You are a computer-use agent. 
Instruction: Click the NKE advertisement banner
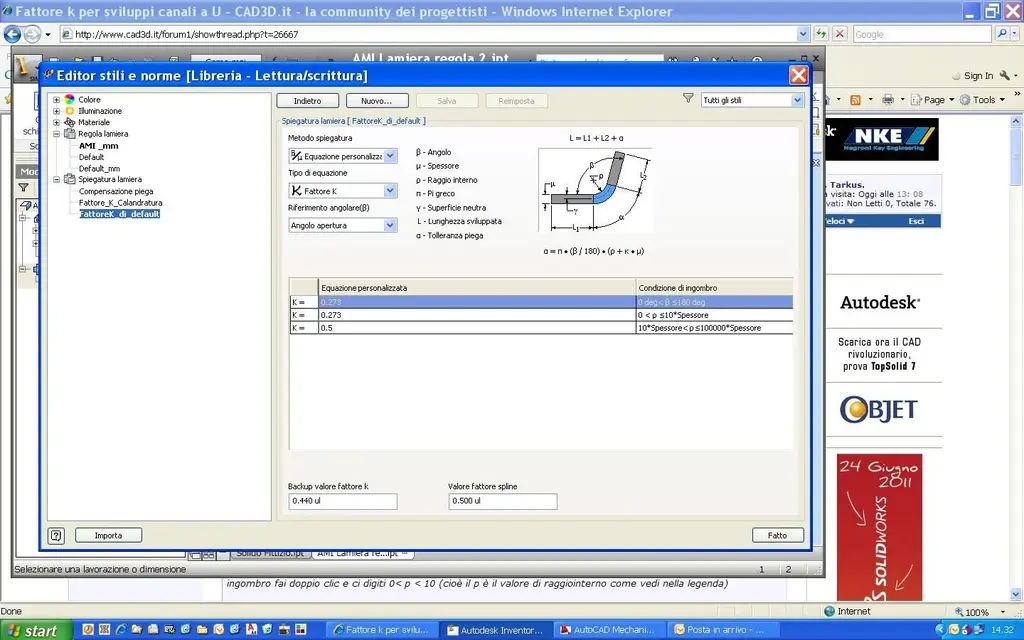pyautogui.click(x=882, y=139)
